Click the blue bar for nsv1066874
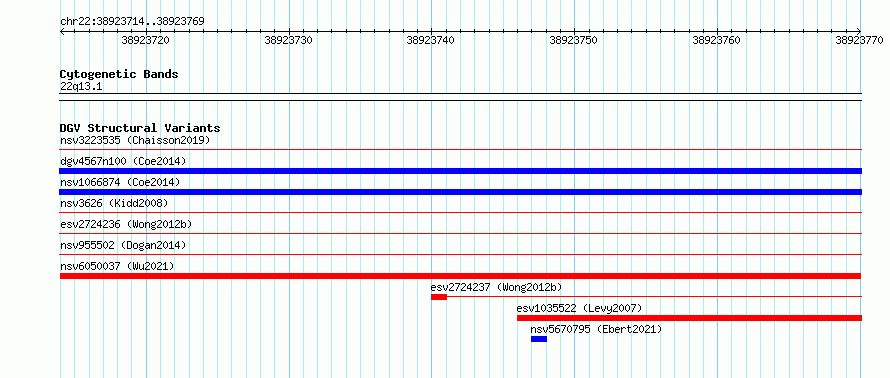The width and height of the screenshot is (890, 378). (x=460, y=192)
